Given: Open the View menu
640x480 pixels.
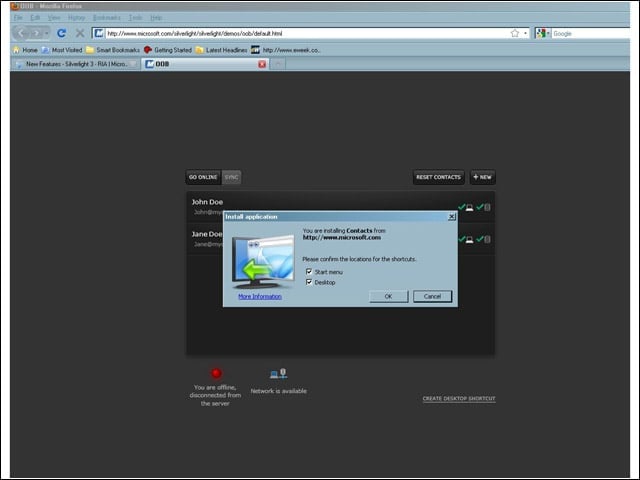Looking at the screenshot, I should 54,18.
